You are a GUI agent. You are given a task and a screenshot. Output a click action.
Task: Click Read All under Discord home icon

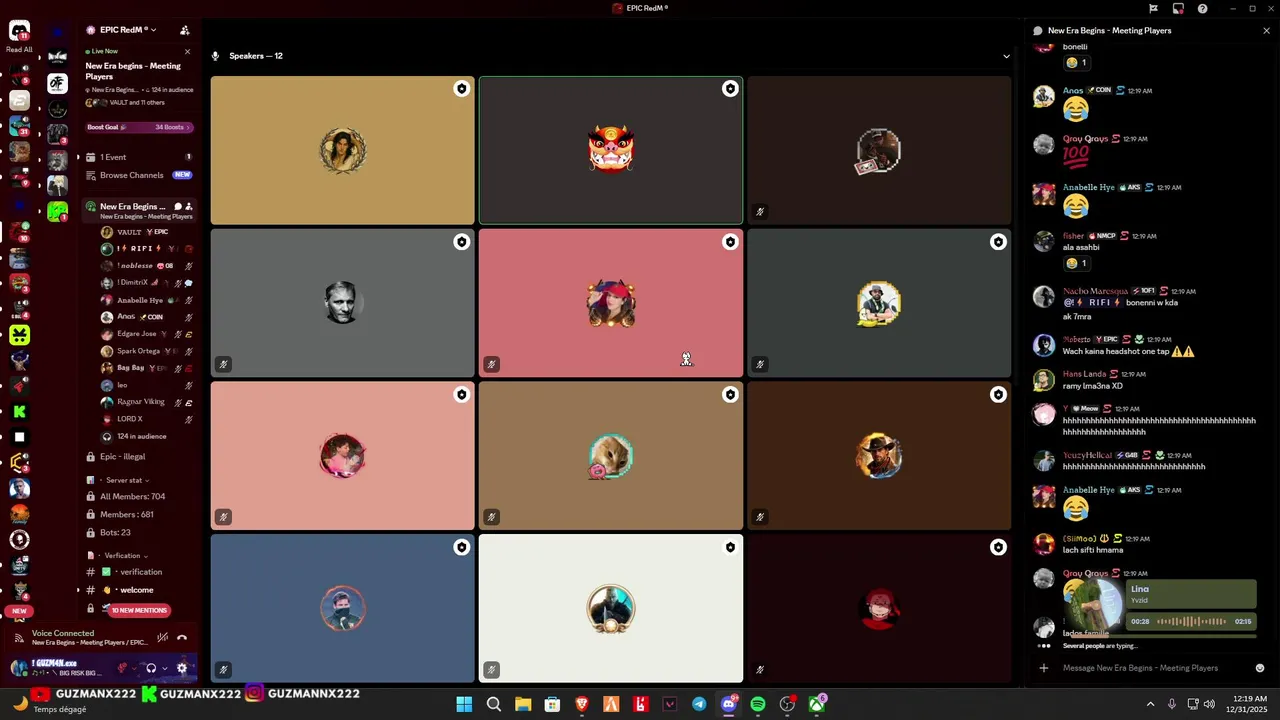(19, 49)
